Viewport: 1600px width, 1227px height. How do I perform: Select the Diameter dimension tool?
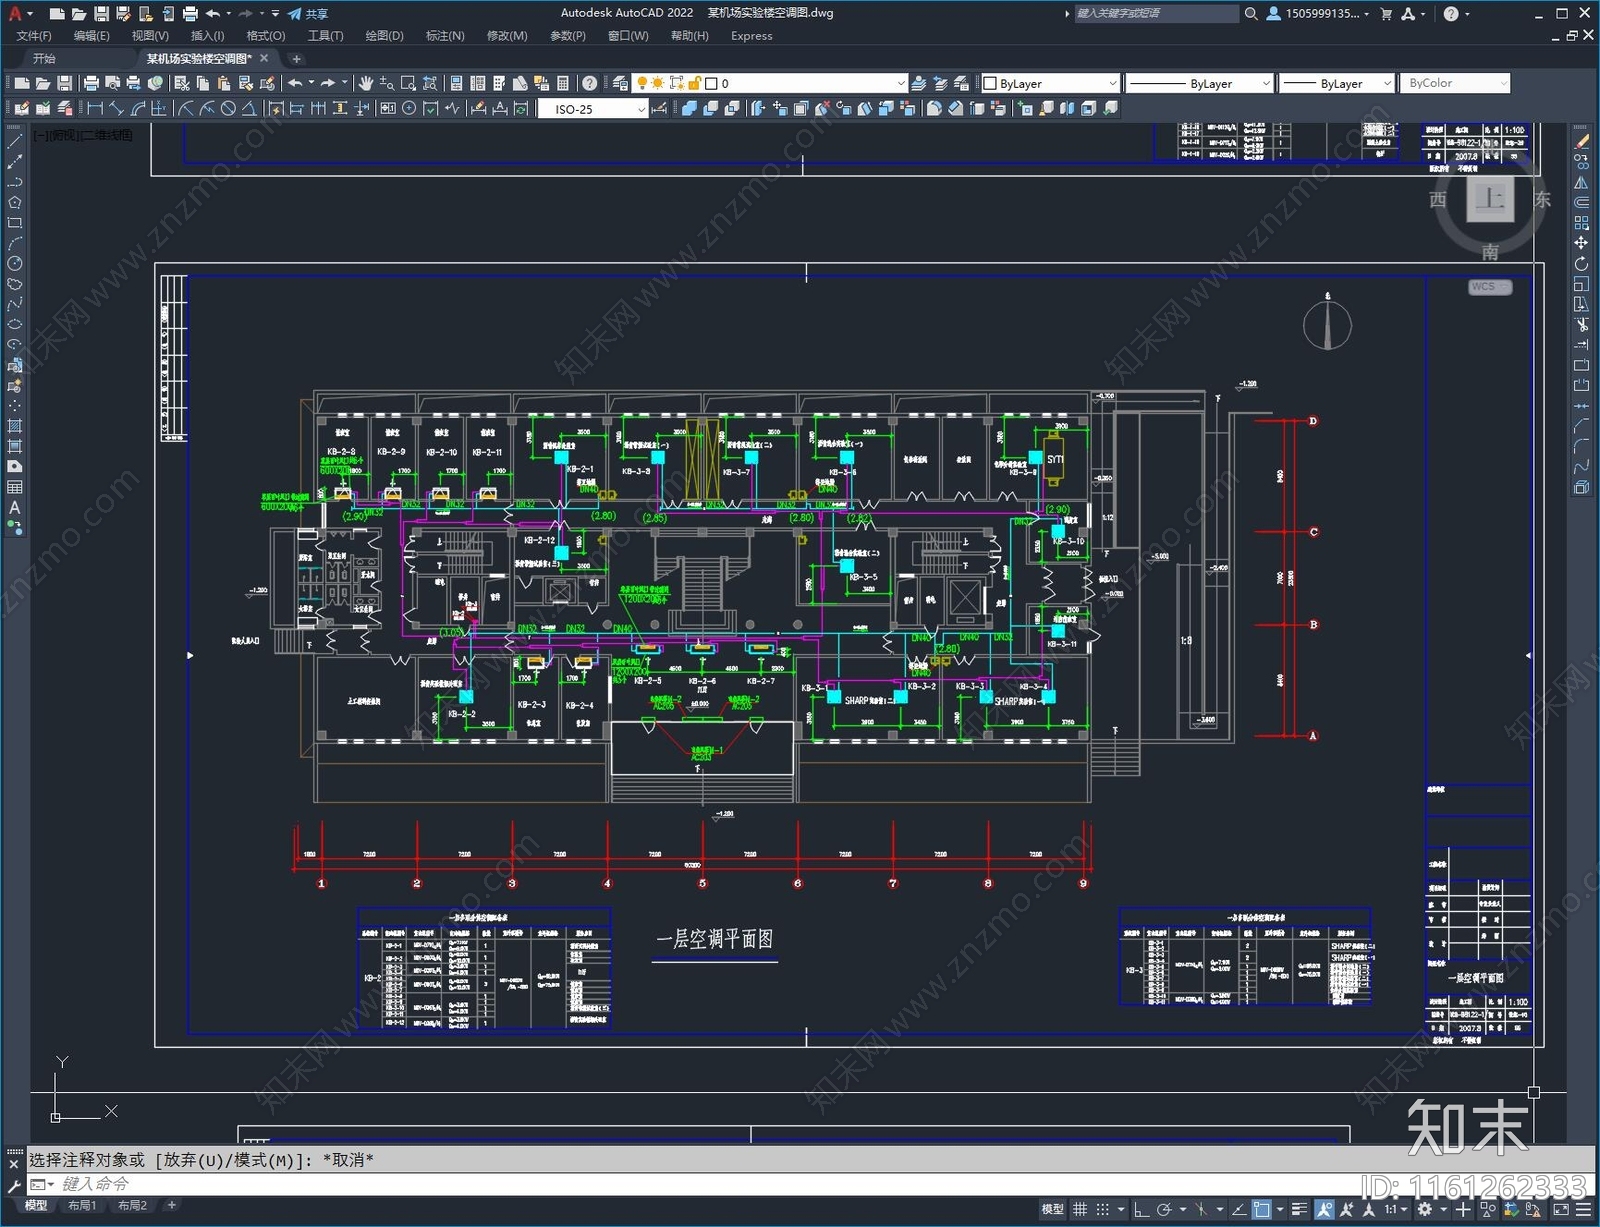click(x=228, y=108)
